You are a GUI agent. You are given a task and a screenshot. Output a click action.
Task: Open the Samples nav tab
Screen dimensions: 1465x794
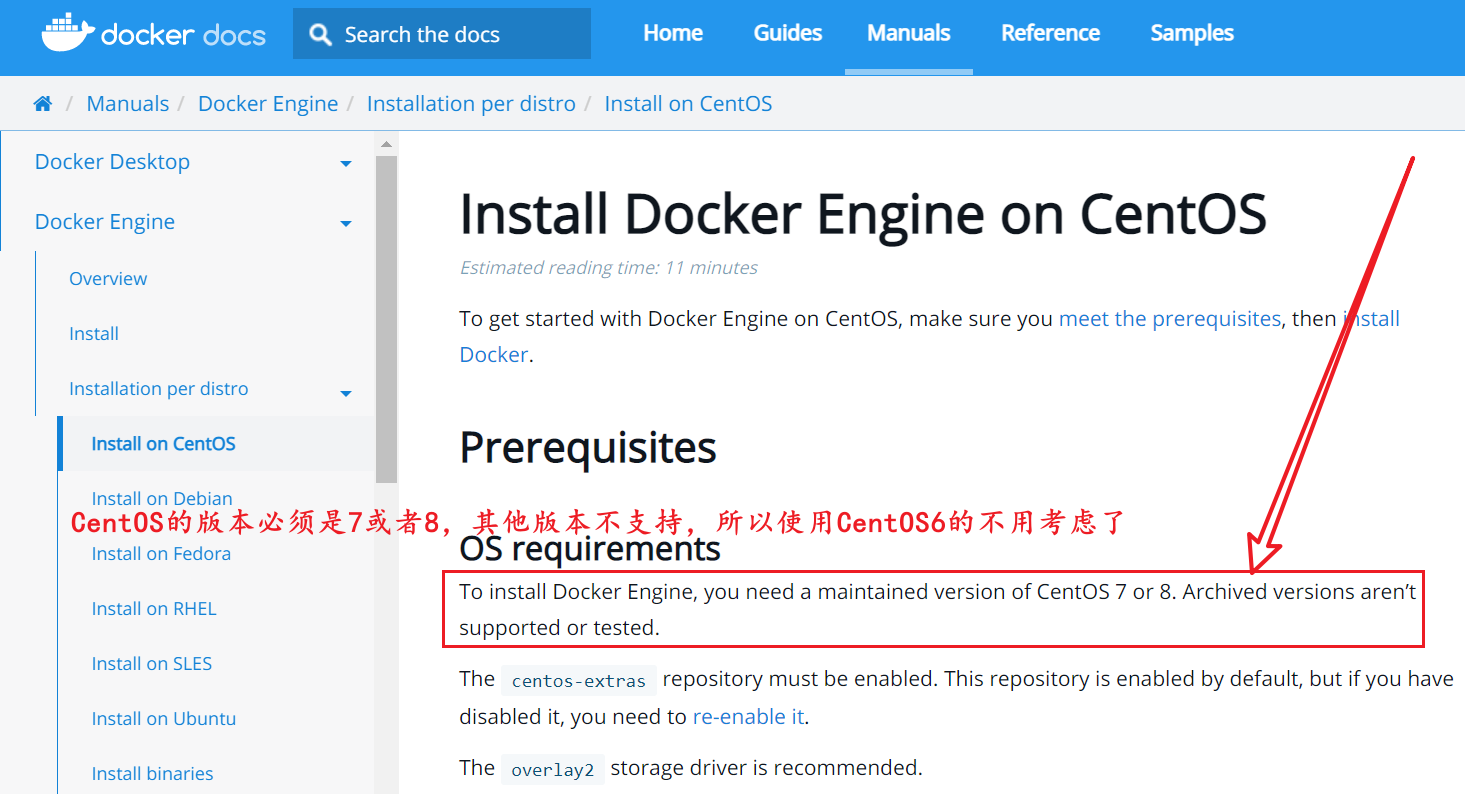[x=1192, y=33]
